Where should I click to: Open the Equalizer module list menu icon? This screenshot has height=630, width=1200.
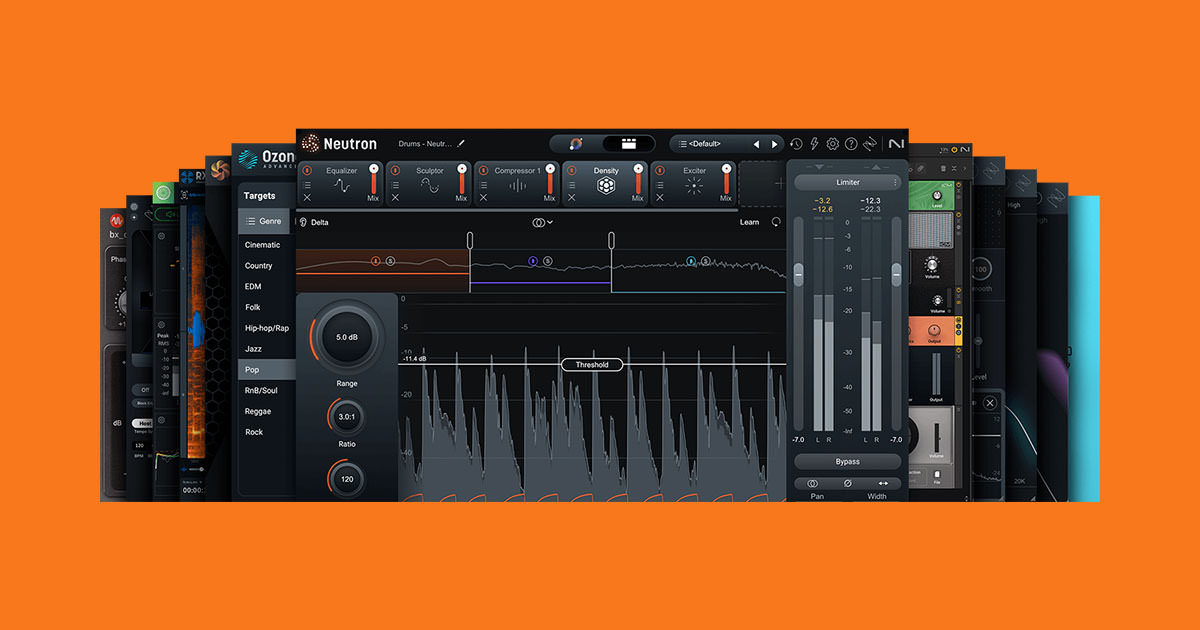point(307,184)
